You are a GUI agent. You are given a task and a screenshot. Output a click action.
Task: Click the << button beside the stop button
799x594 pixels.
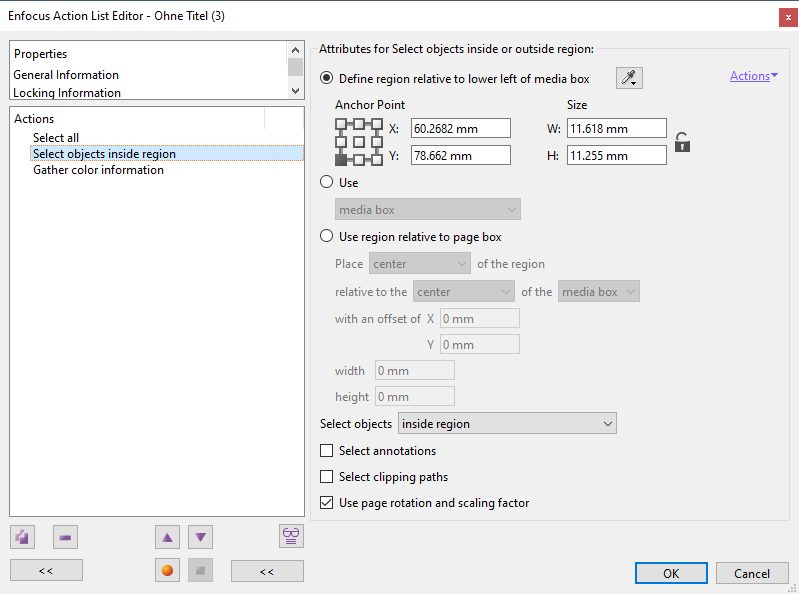[x=267, y=571]
